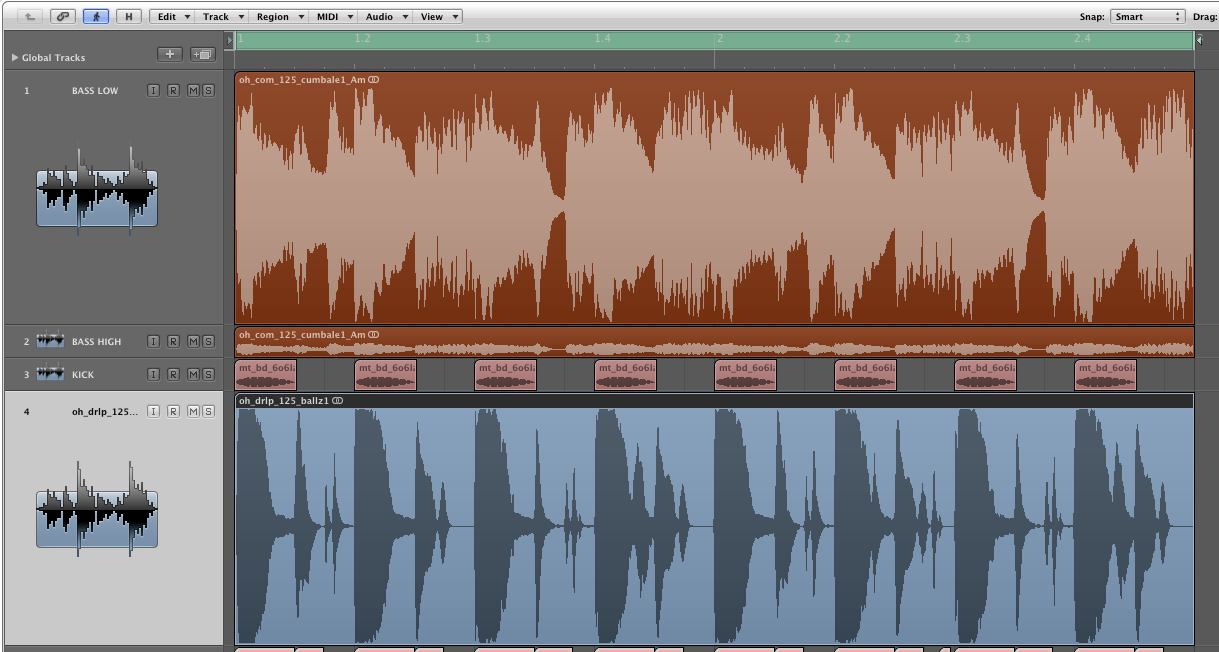The width and height of the screenshot is (1219, 652).
Task: Click the cycle end locator arrow in ruler
Action: click(x=1199, y=40)
